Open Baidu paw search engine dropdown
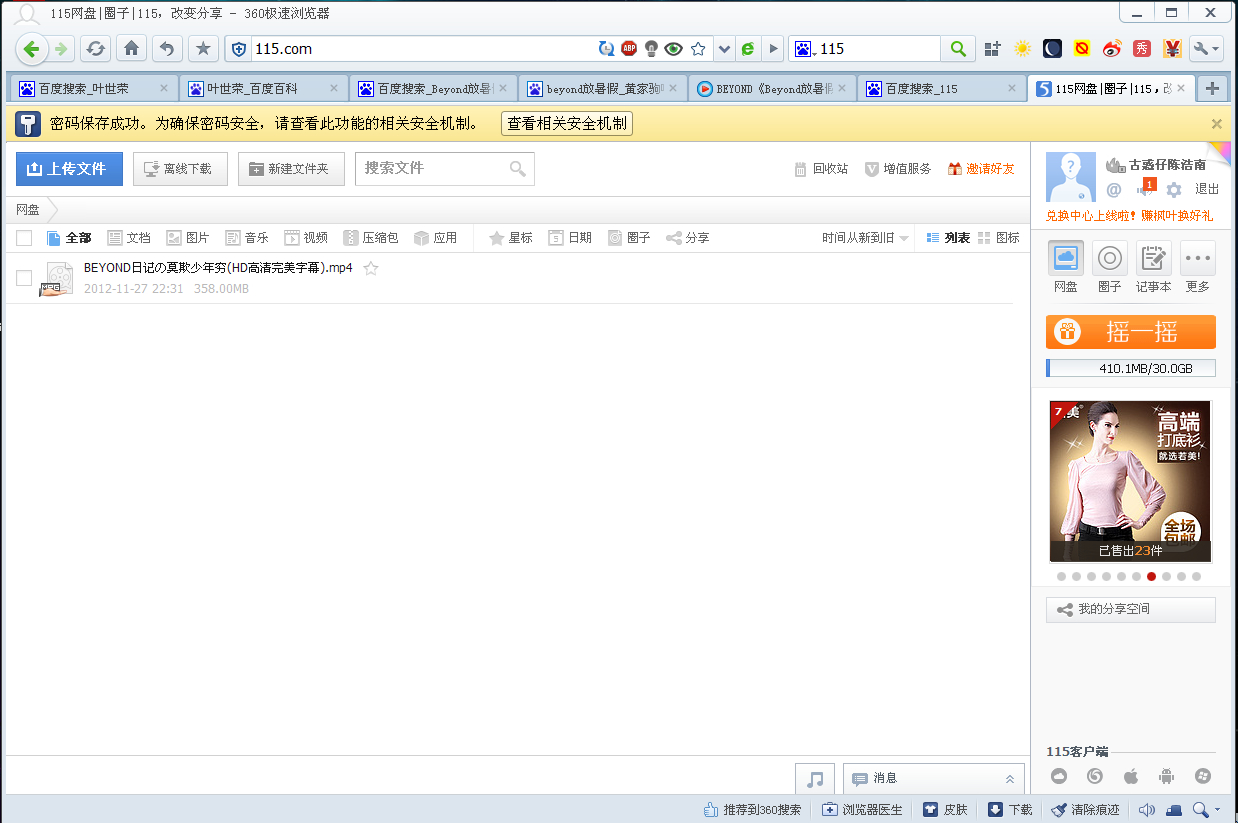The image size is (1238, 823). coord(804,48)
